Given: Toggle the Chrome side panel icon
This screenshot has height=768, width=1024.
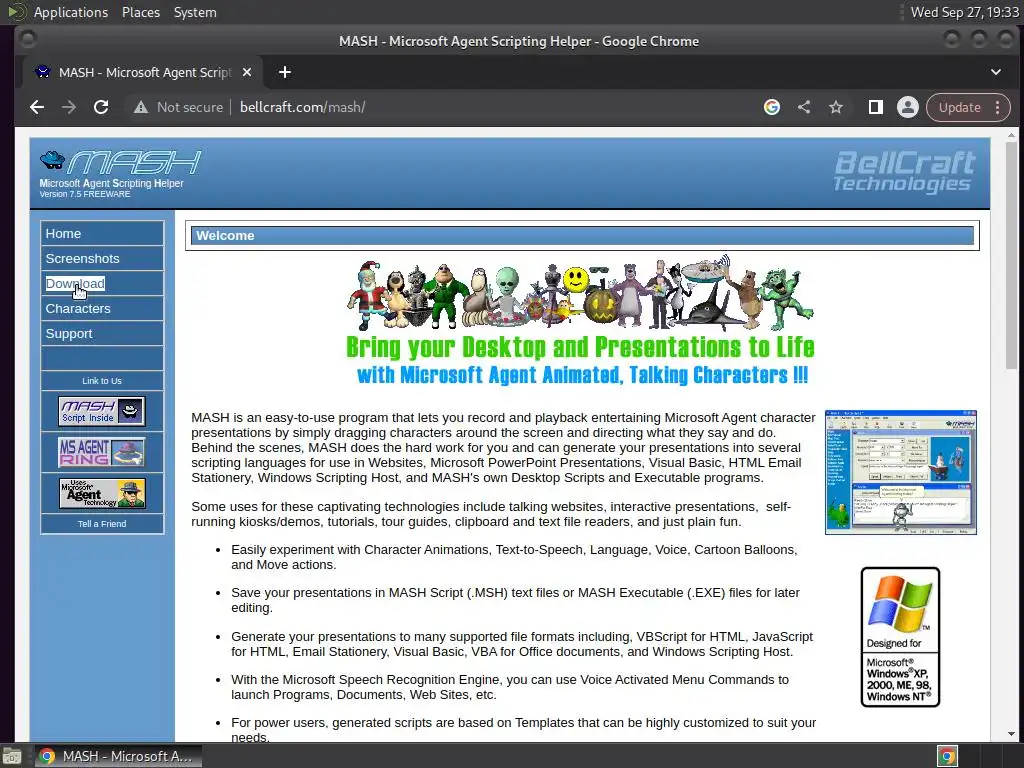Looking at the screenshot, I should (876, 107).
